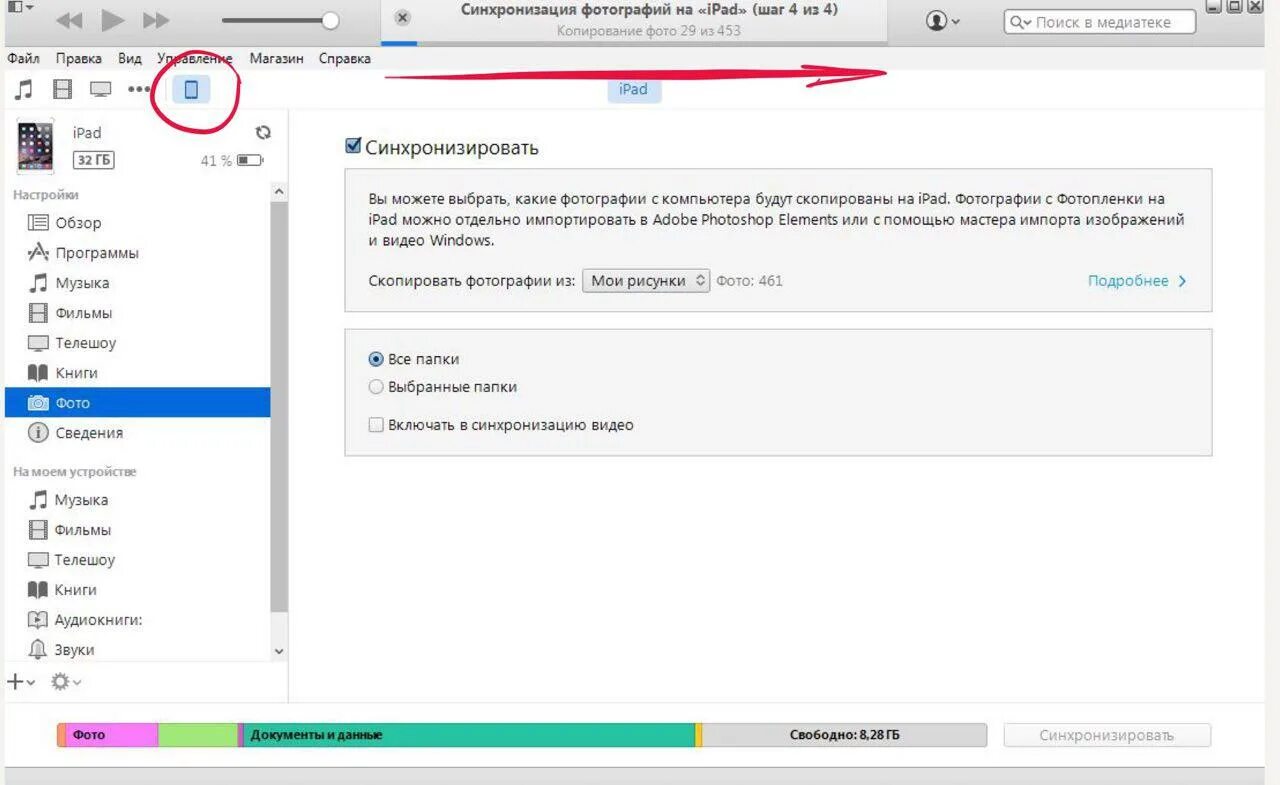This screenshot has height=785, width=1280.
Task: Open the Music library icon
Action: (23, 90)
